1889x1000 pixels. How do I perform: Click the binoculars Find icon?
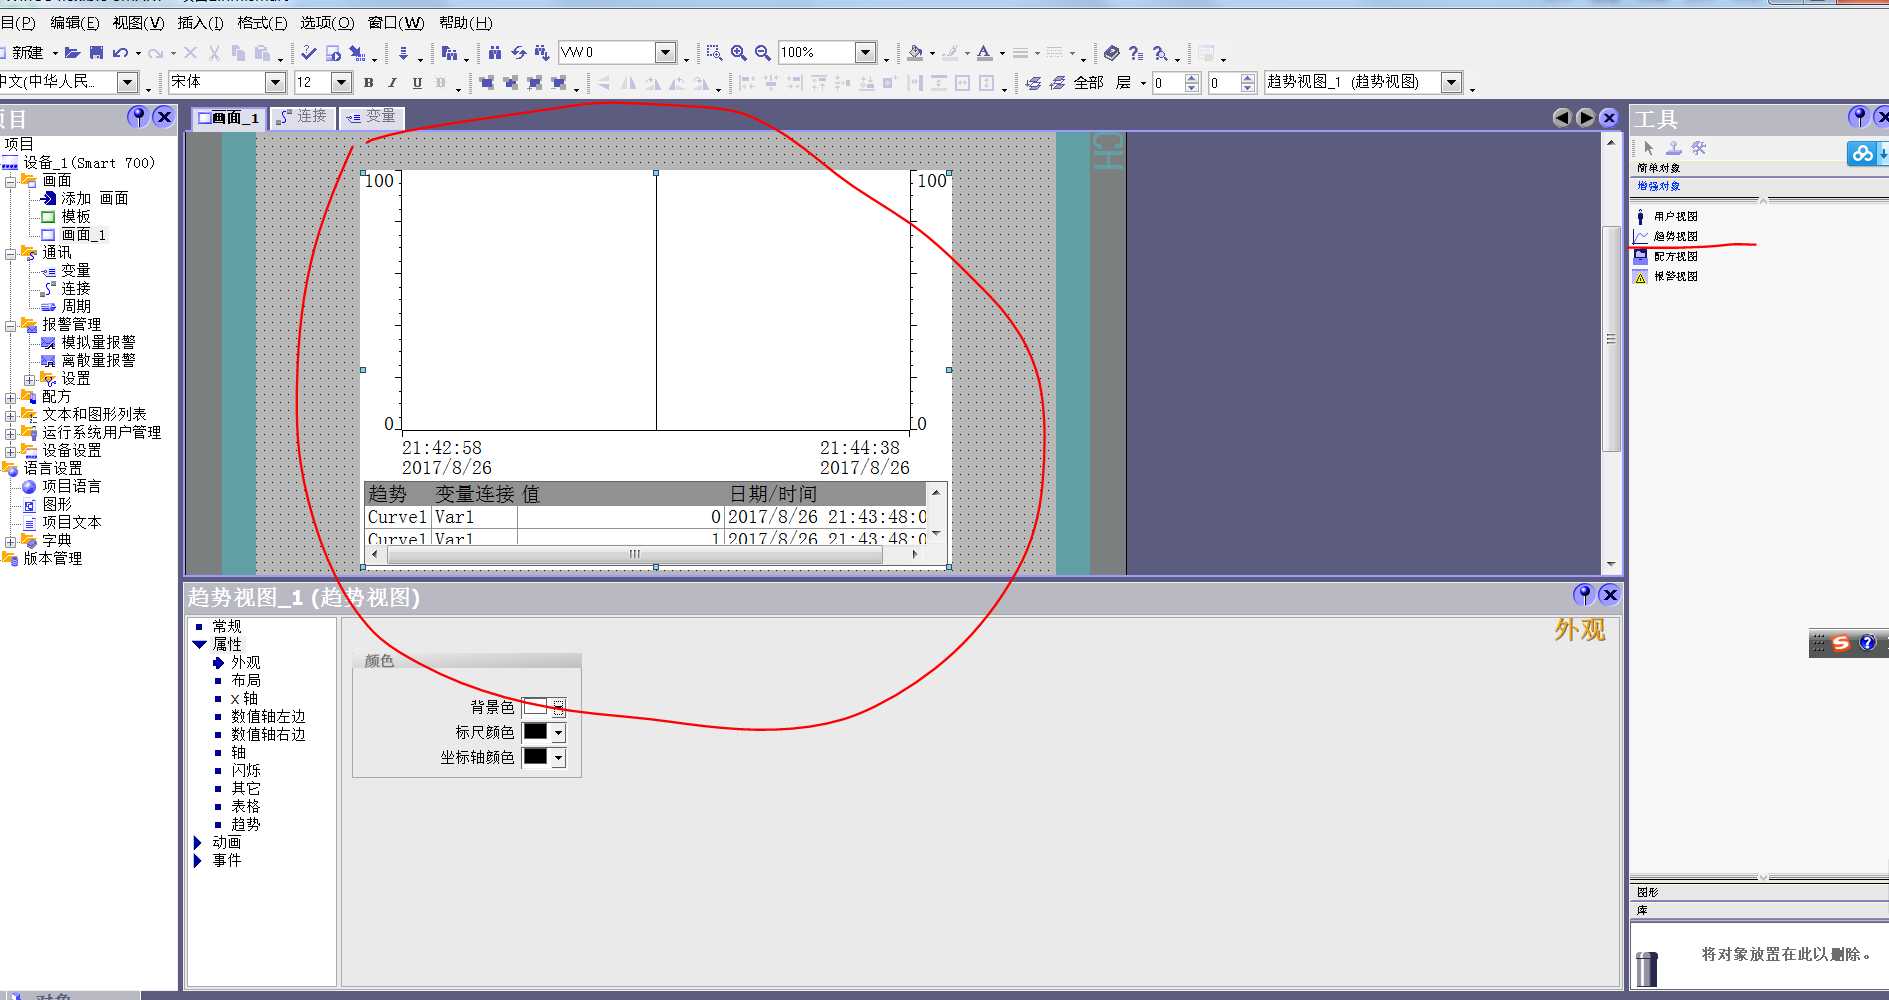(495, 53)
